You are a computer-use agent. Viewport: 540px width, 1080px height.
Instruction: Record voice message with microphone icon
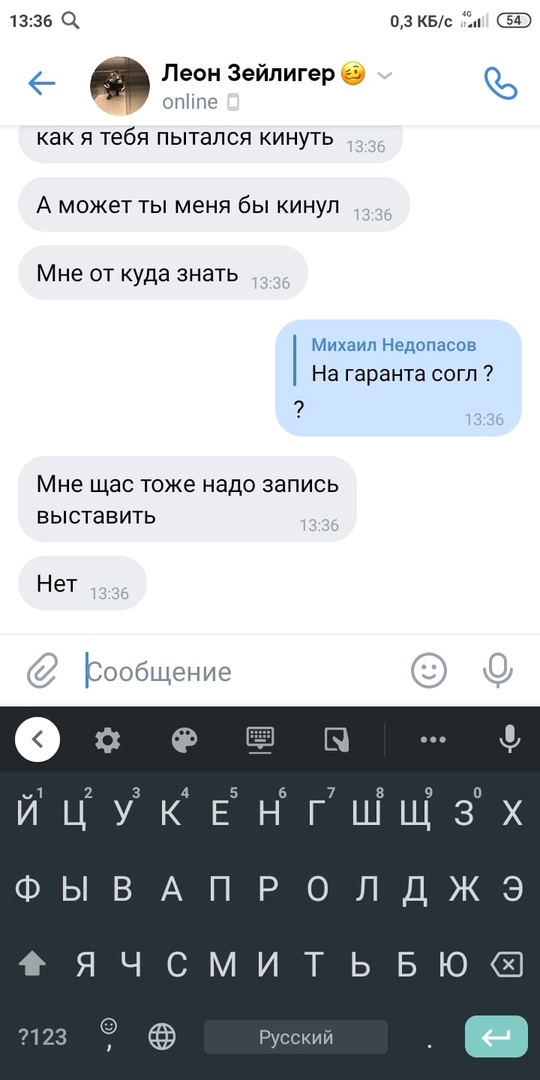(497, 671)
